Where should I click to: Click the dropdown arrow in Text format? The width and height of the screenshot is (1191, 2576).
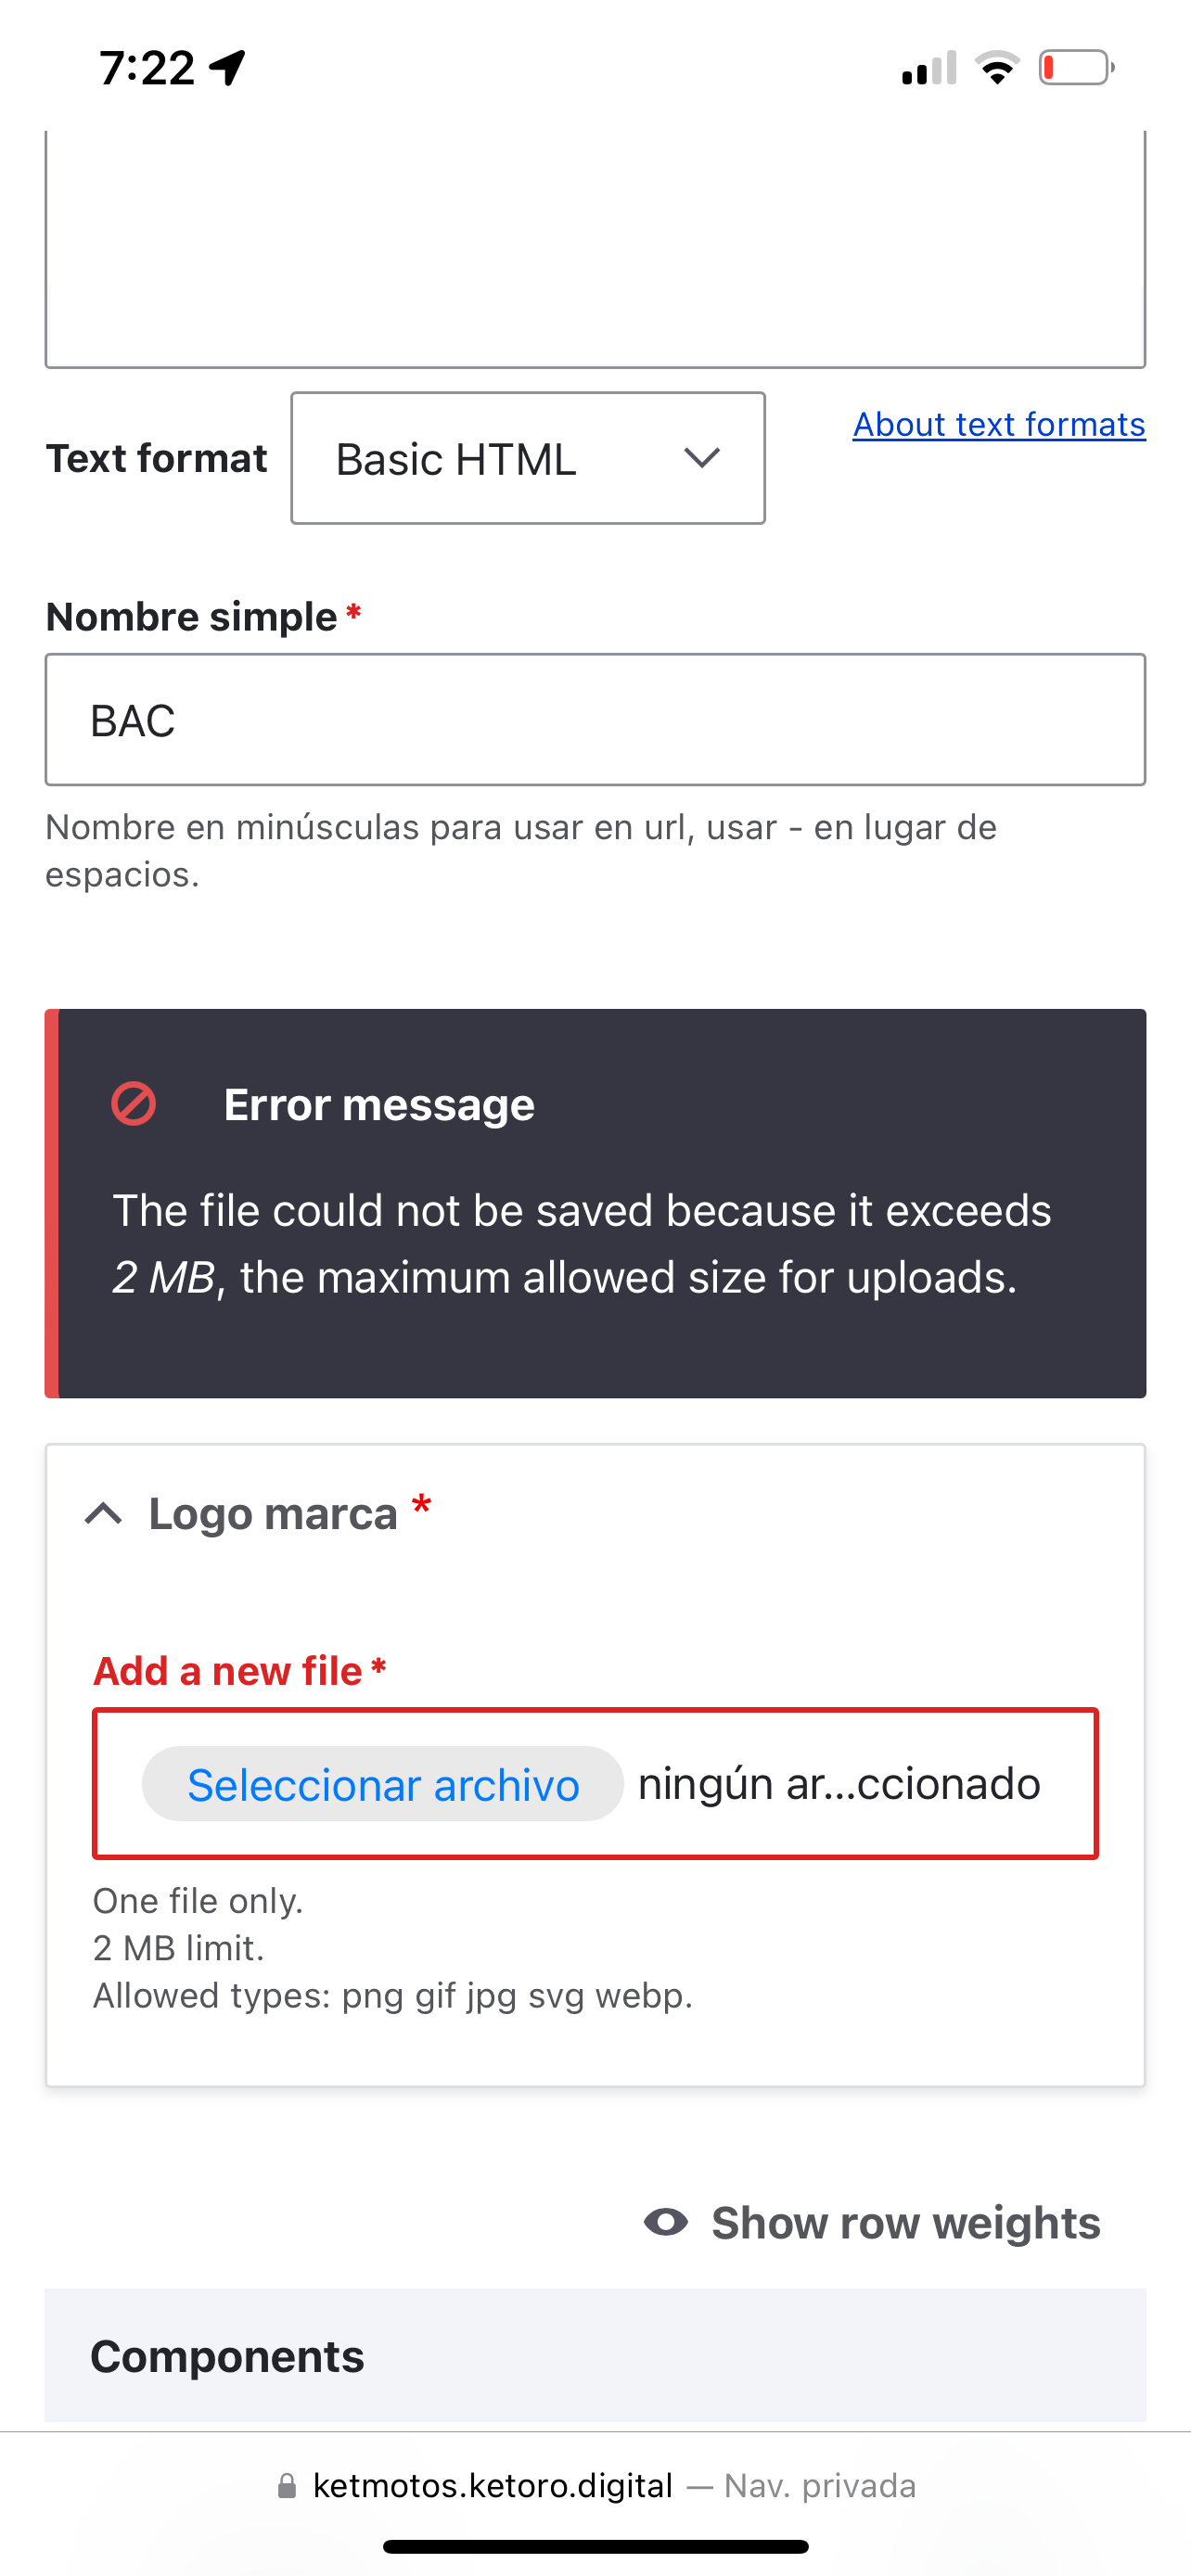point(702,458)
